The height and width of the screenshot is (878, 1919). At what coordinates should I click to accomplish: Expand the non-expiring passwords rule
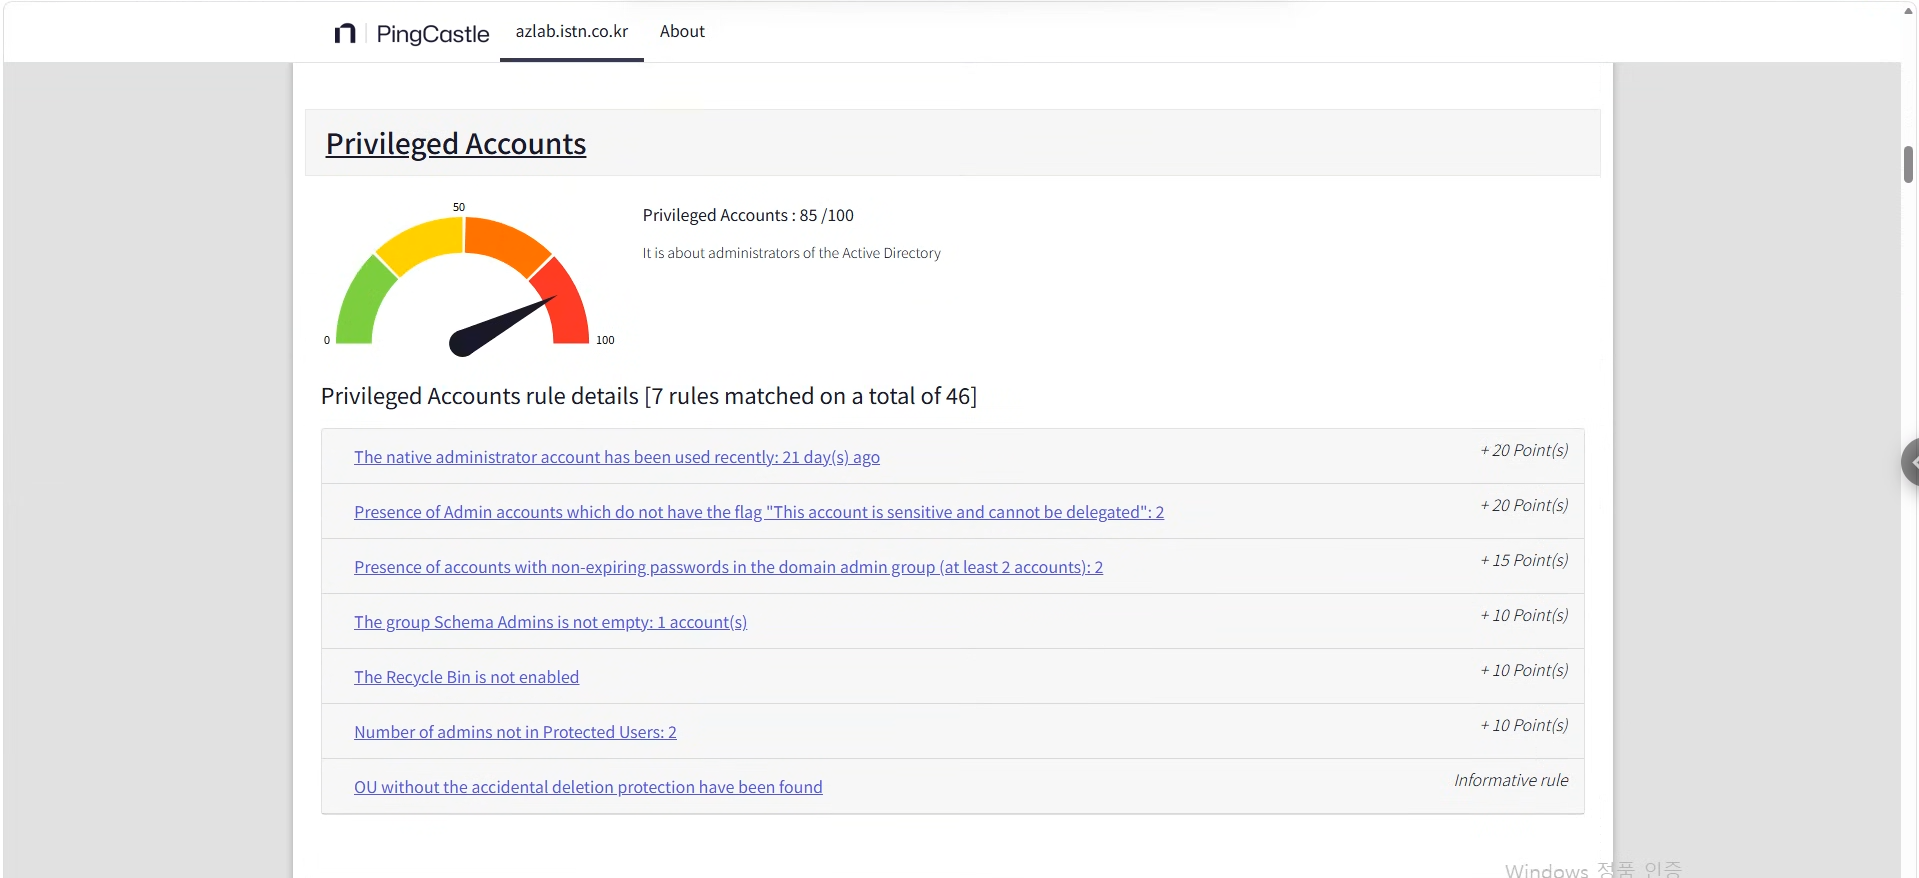pos(728,567)
